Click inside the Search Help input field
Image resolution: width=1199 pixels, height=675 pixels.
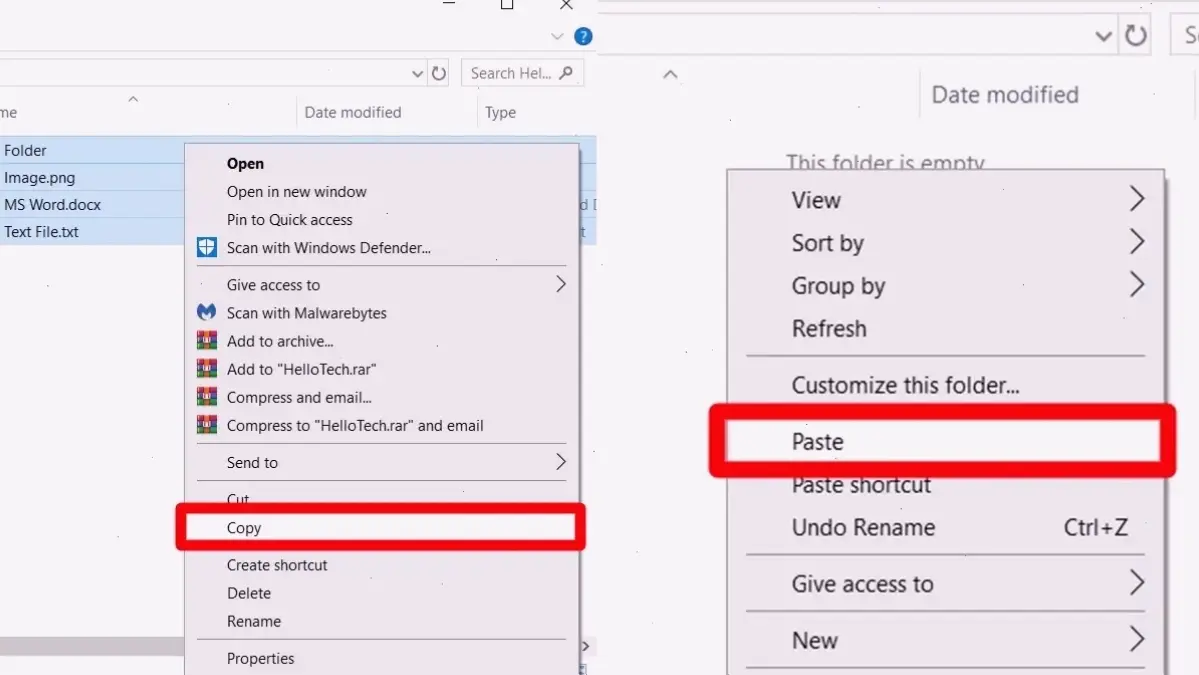(510, 72)
